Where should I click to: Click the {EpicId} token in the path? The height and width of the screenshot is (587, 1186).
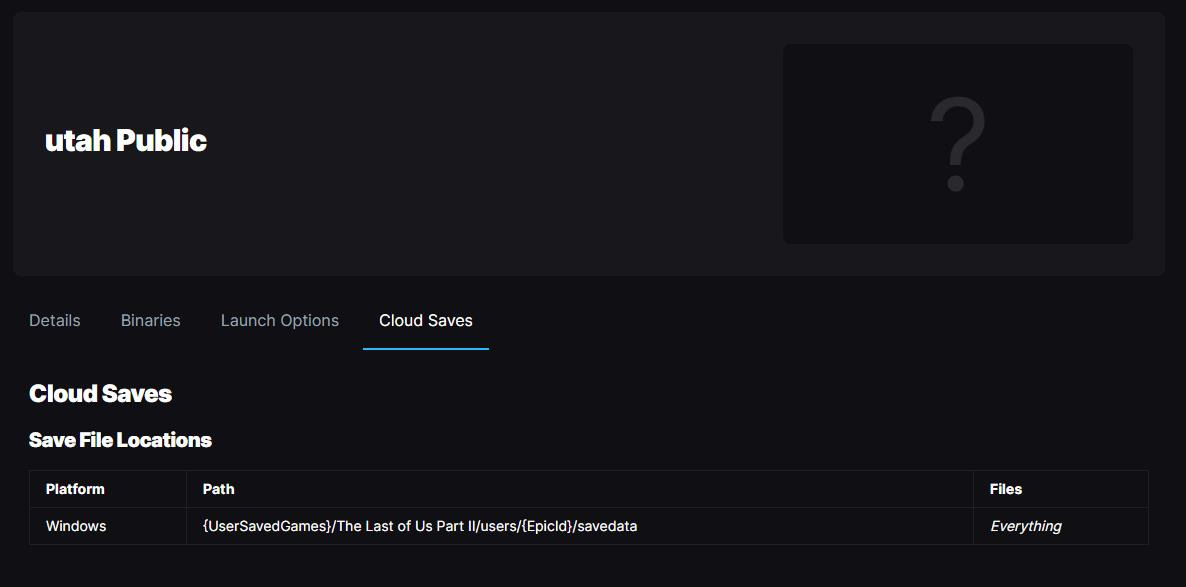545,526
